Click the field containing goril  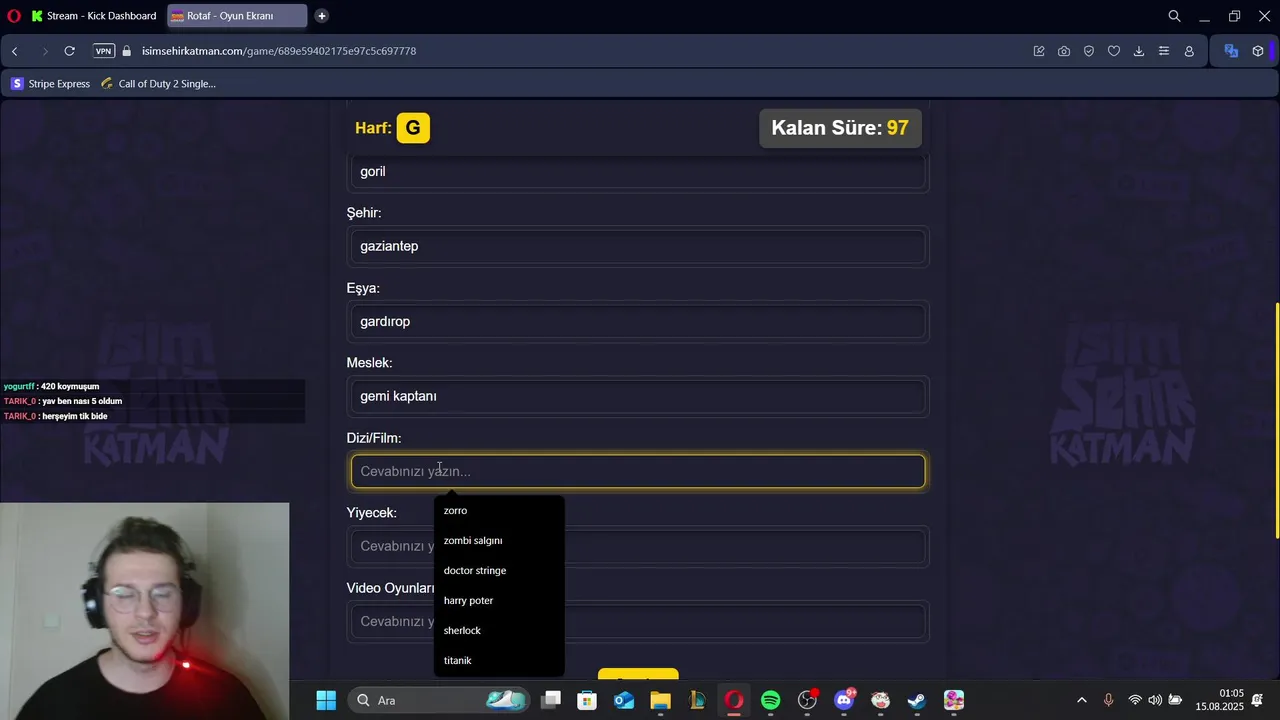pyautogui.click(x=638, y=171)
